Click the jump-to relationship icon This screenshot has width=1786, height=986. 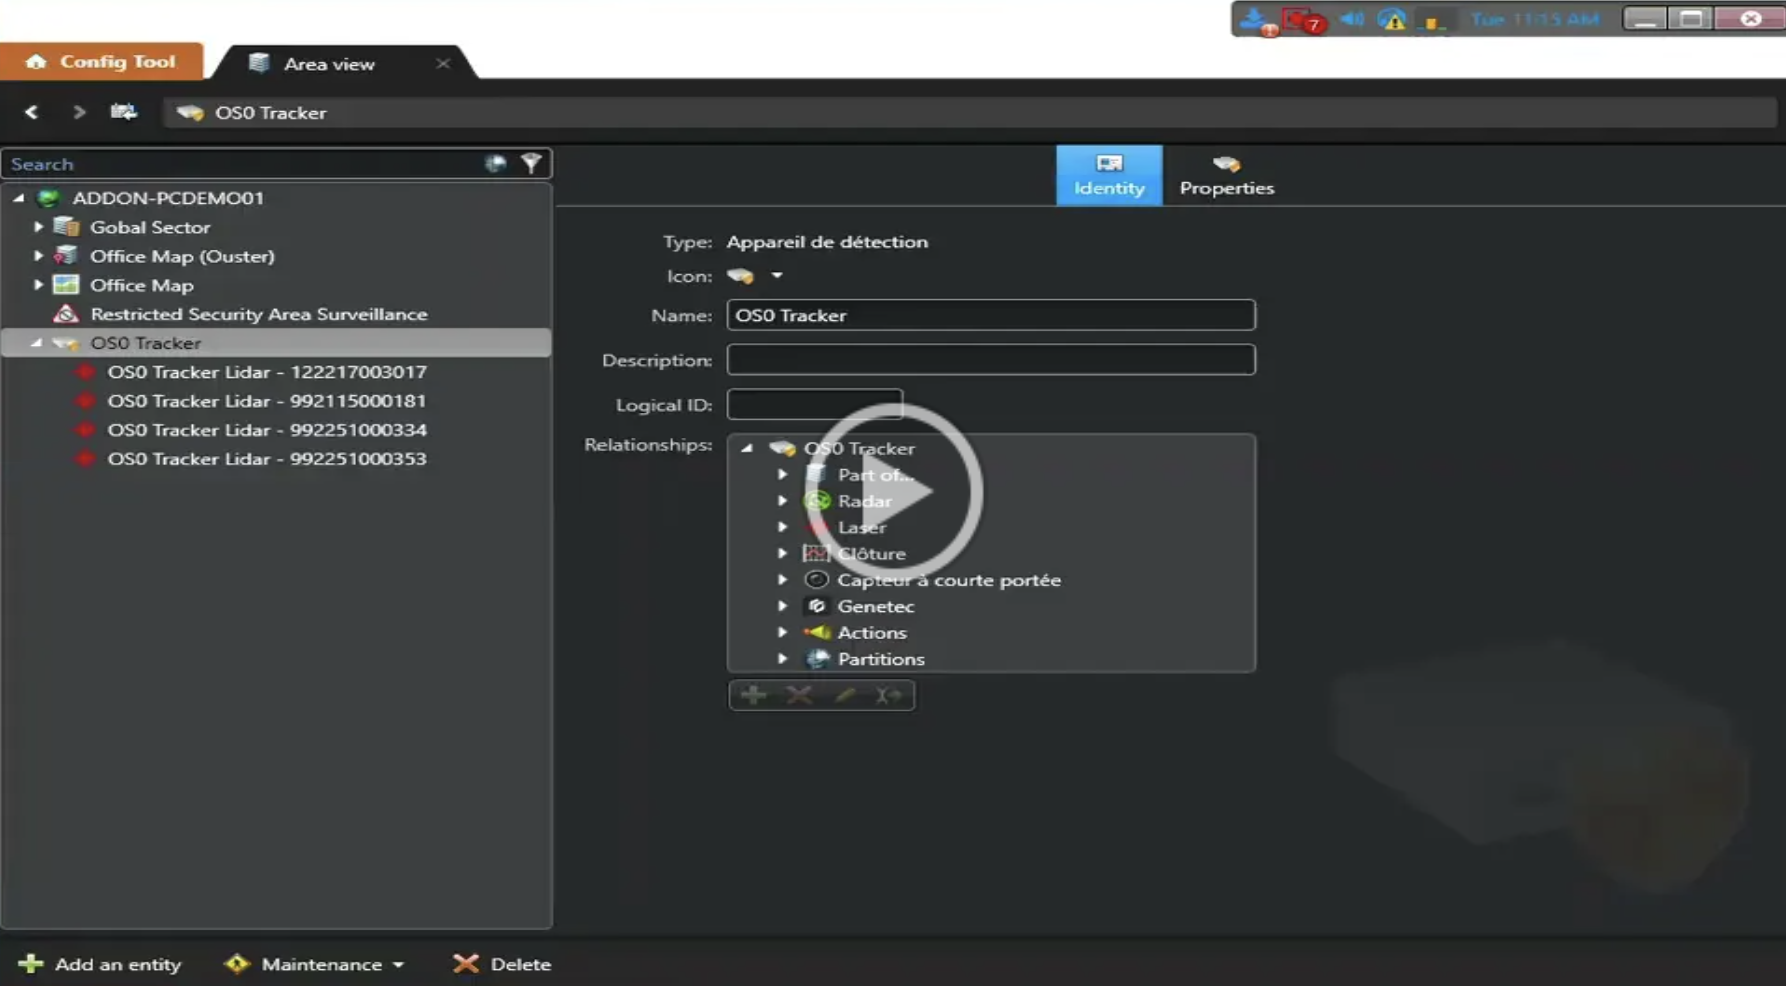(888, 695)
